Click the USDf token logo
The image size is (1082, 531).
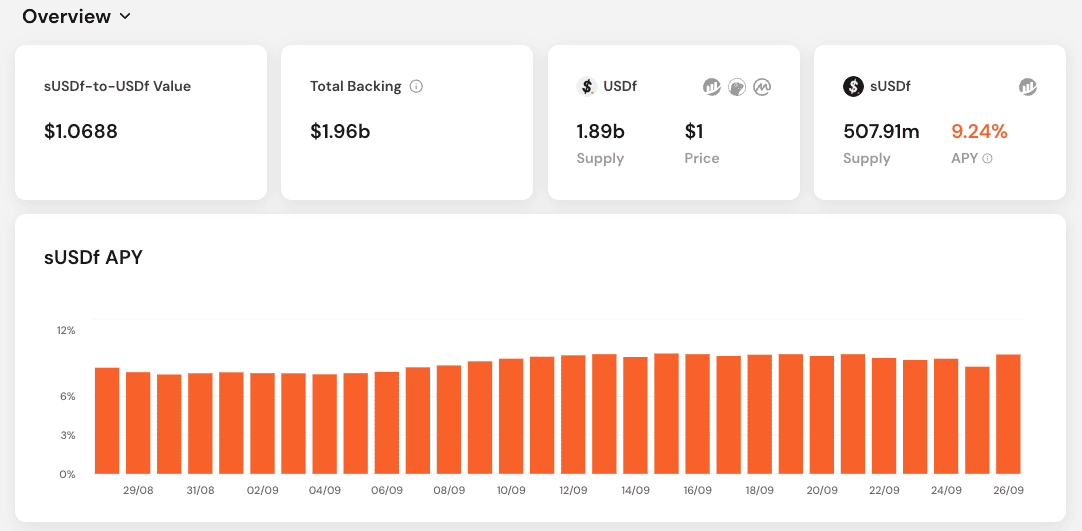587,87
